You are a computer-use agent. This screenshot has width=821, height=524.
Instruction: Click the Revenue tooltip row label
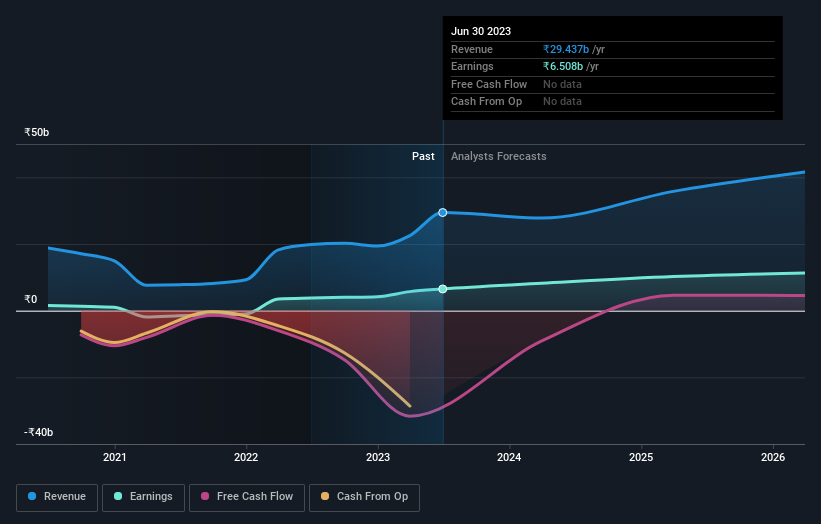(x=472, y=49)
